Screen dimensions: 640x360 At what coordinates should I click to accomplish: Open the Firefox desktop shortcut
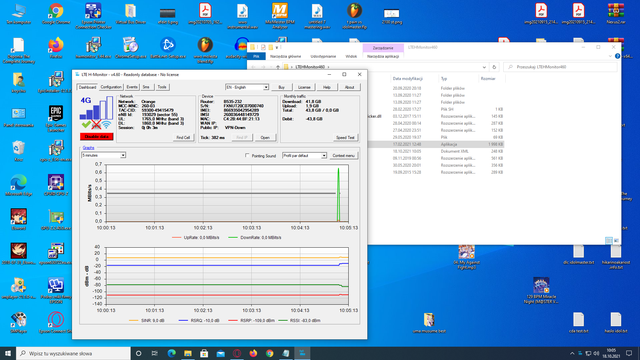[56, 48]
